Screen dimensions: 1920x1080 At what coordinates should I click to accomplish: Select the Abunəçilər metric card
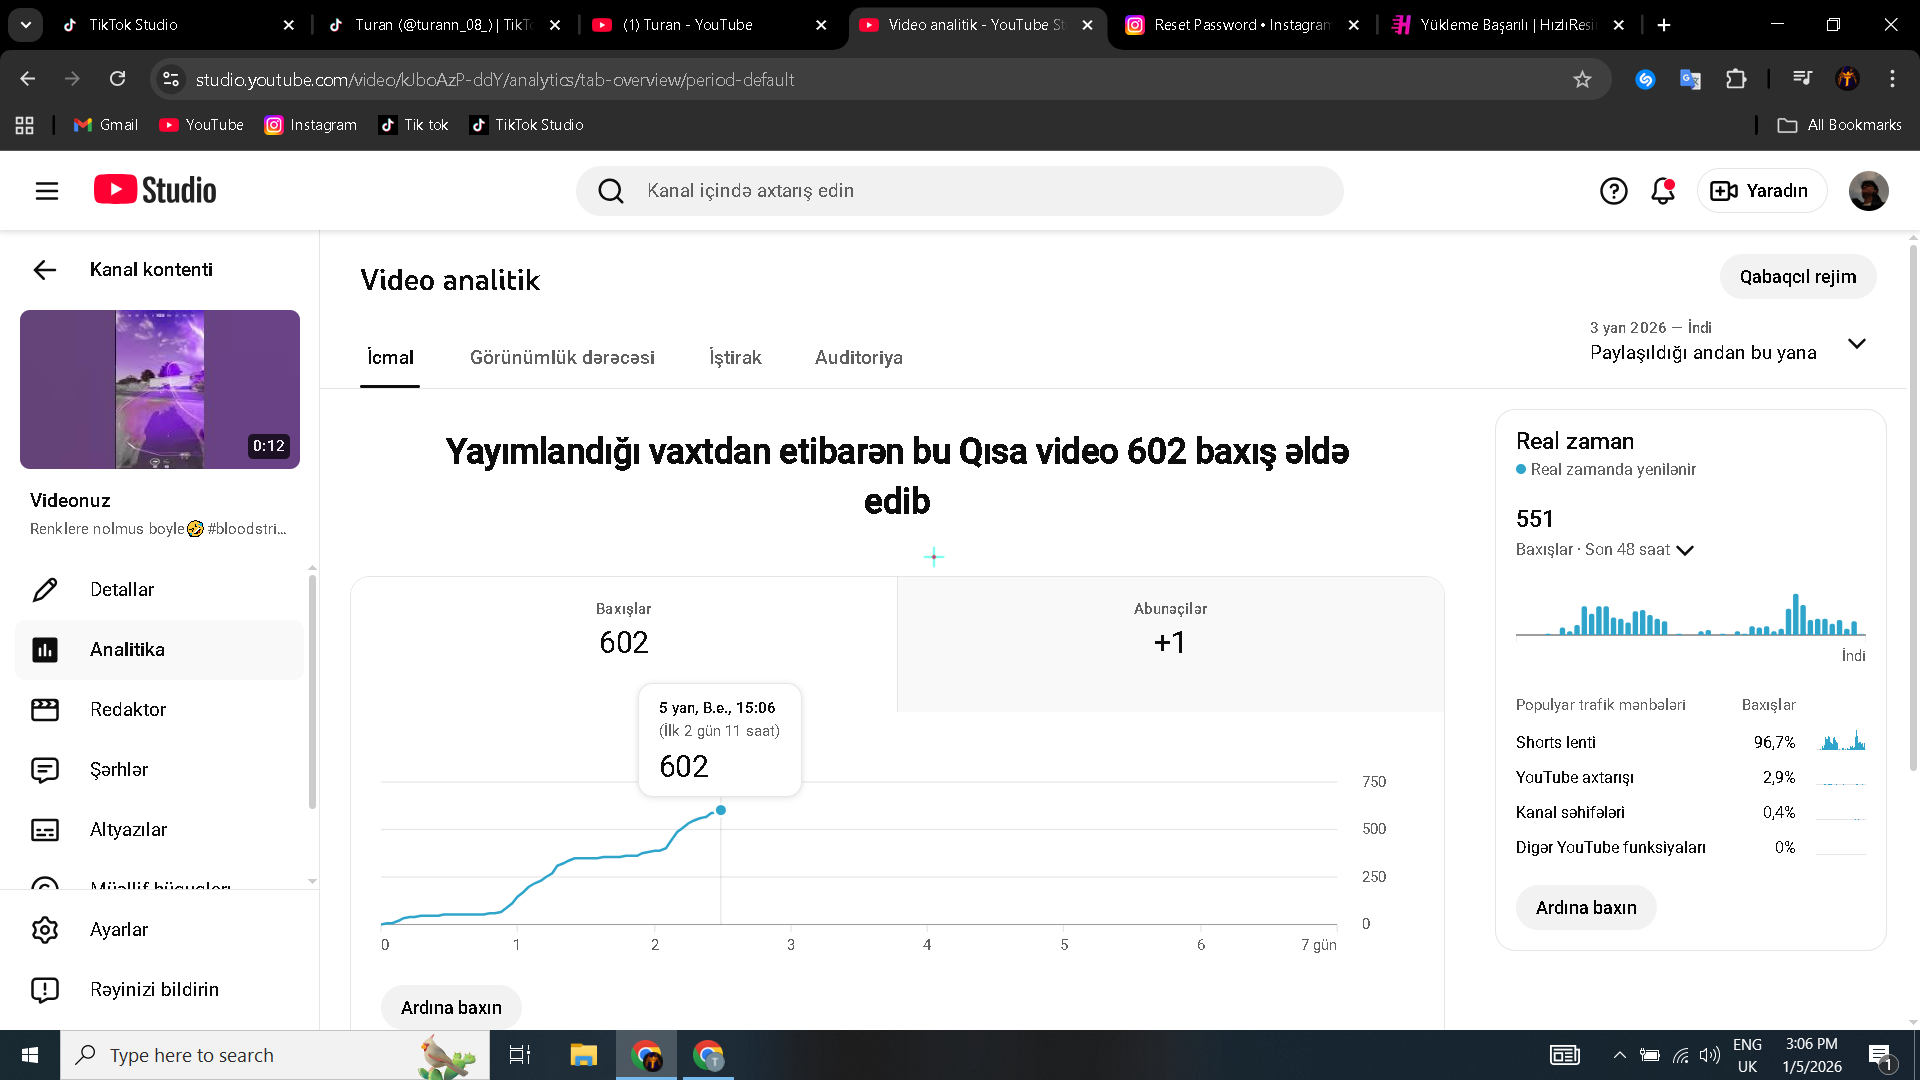tap(1170, 644)
